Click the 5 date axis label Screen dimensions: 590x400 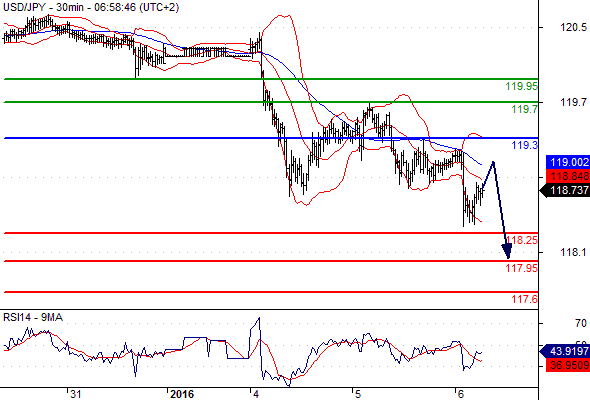pos(358,394)
